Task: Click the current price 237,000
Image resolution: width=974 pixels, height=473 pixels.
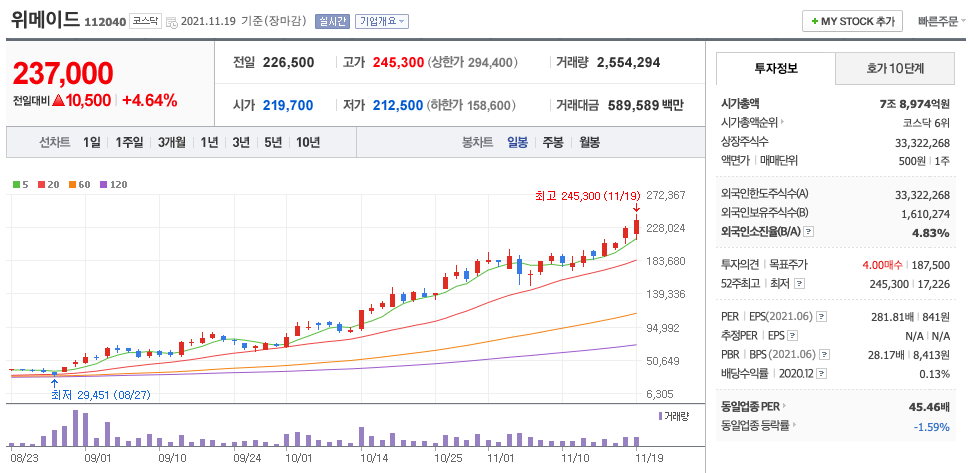Action: coord(63,73)
